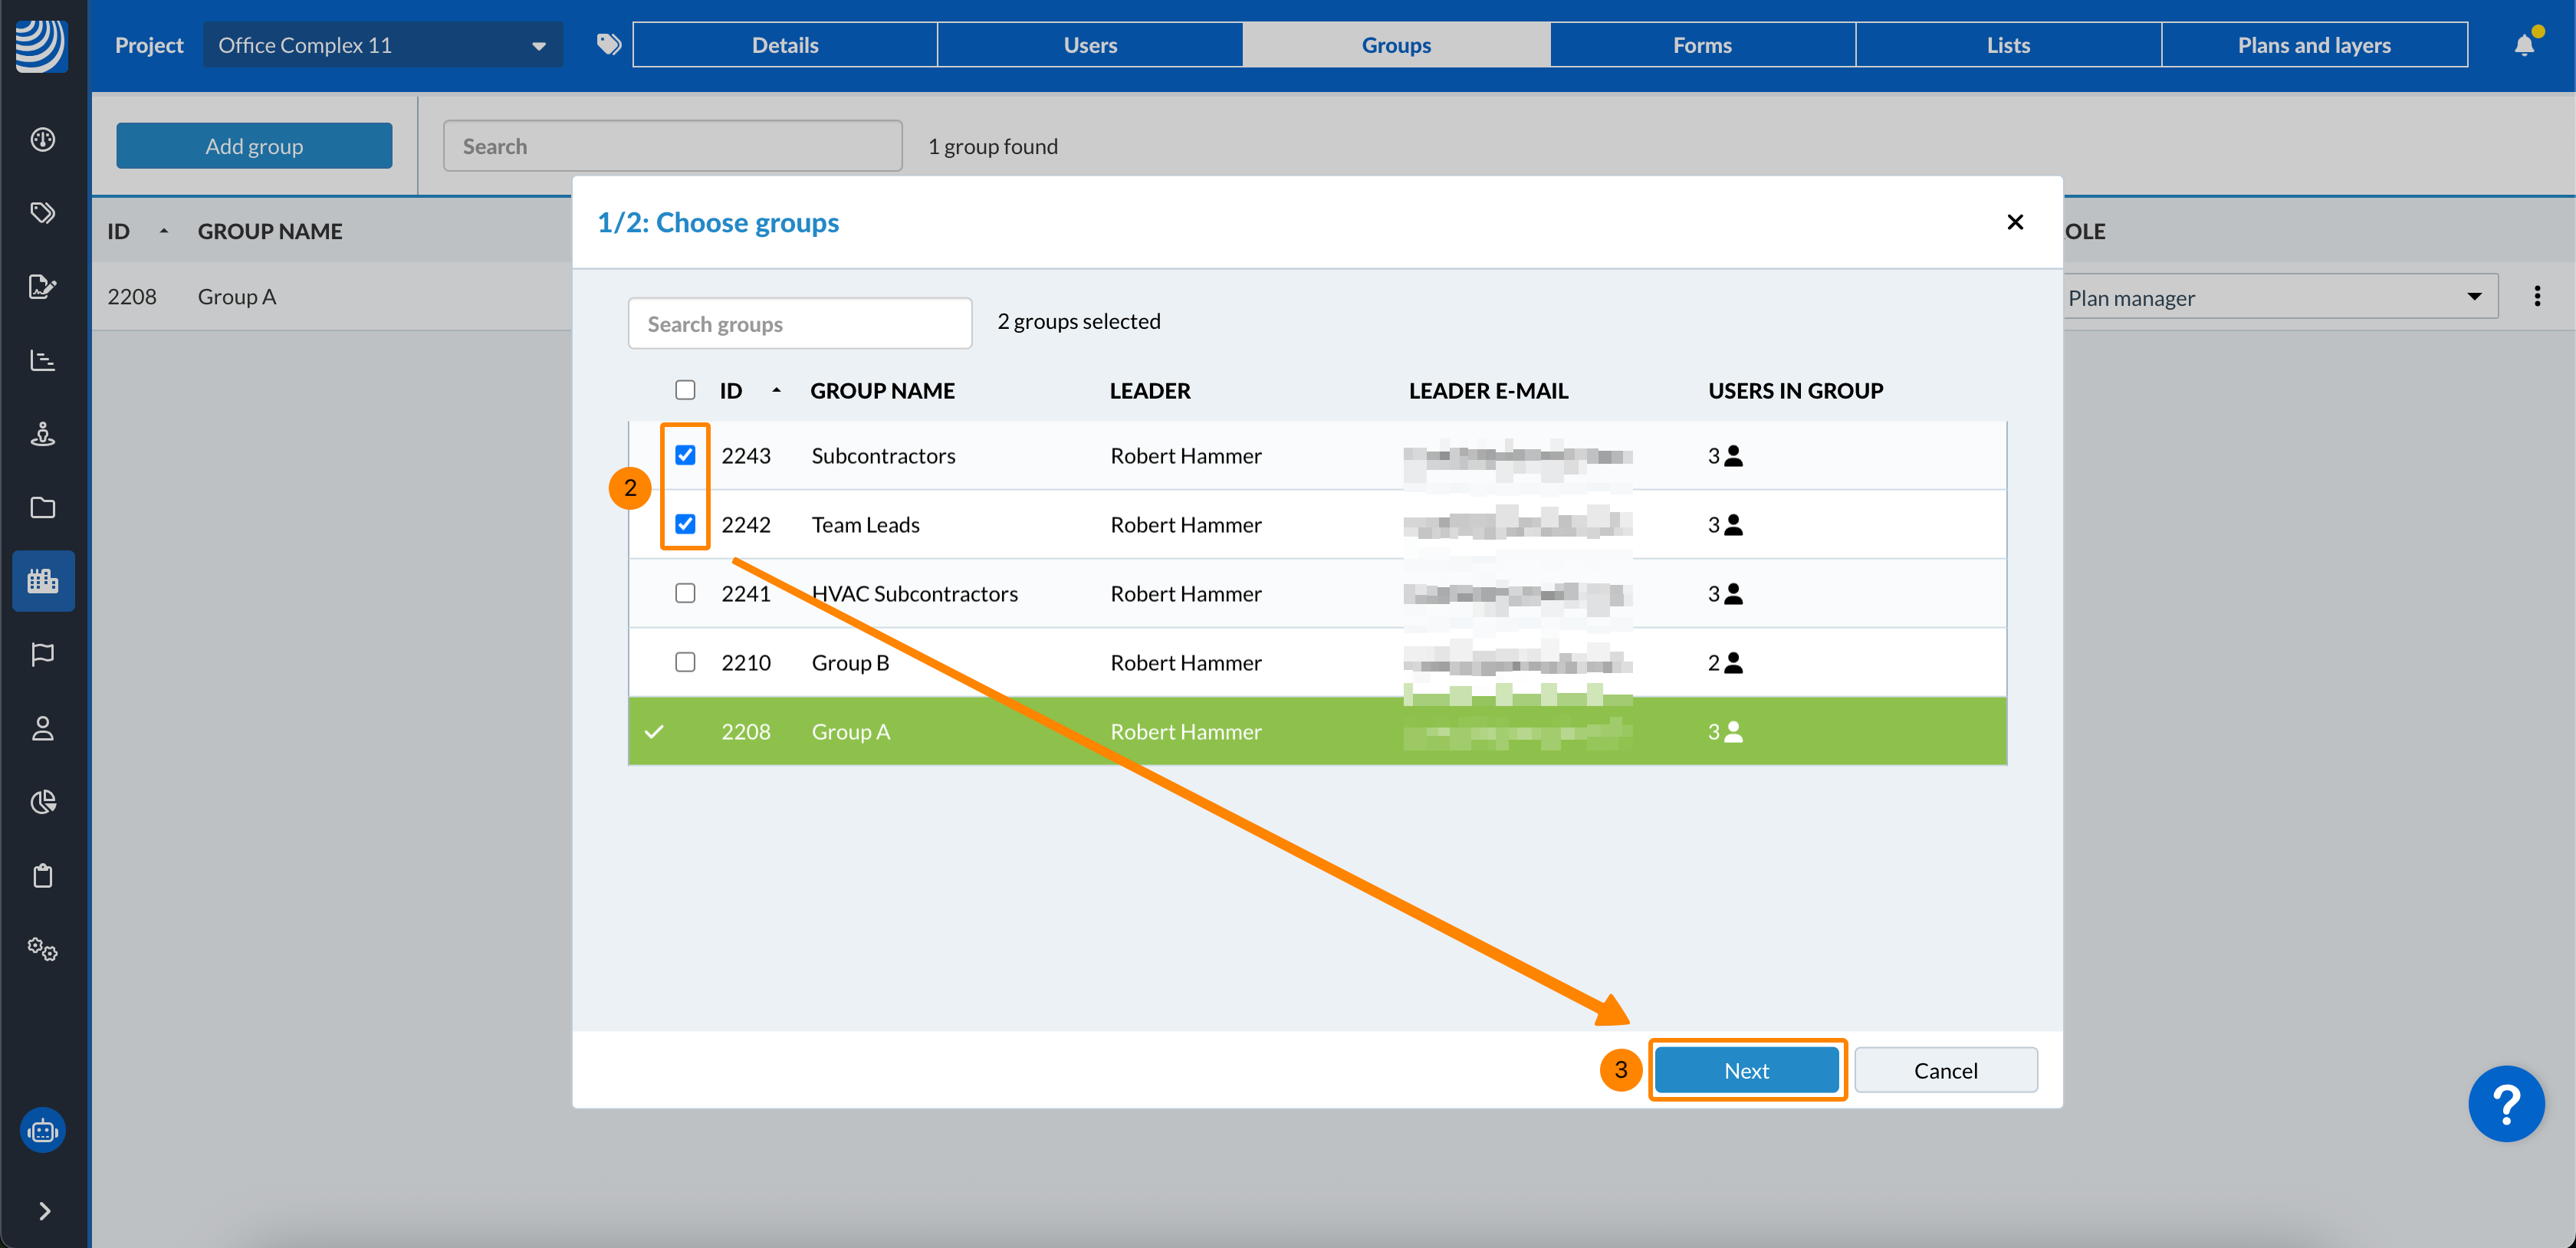Uncheck the Subcontractors group checkbox

coord(685,455)
